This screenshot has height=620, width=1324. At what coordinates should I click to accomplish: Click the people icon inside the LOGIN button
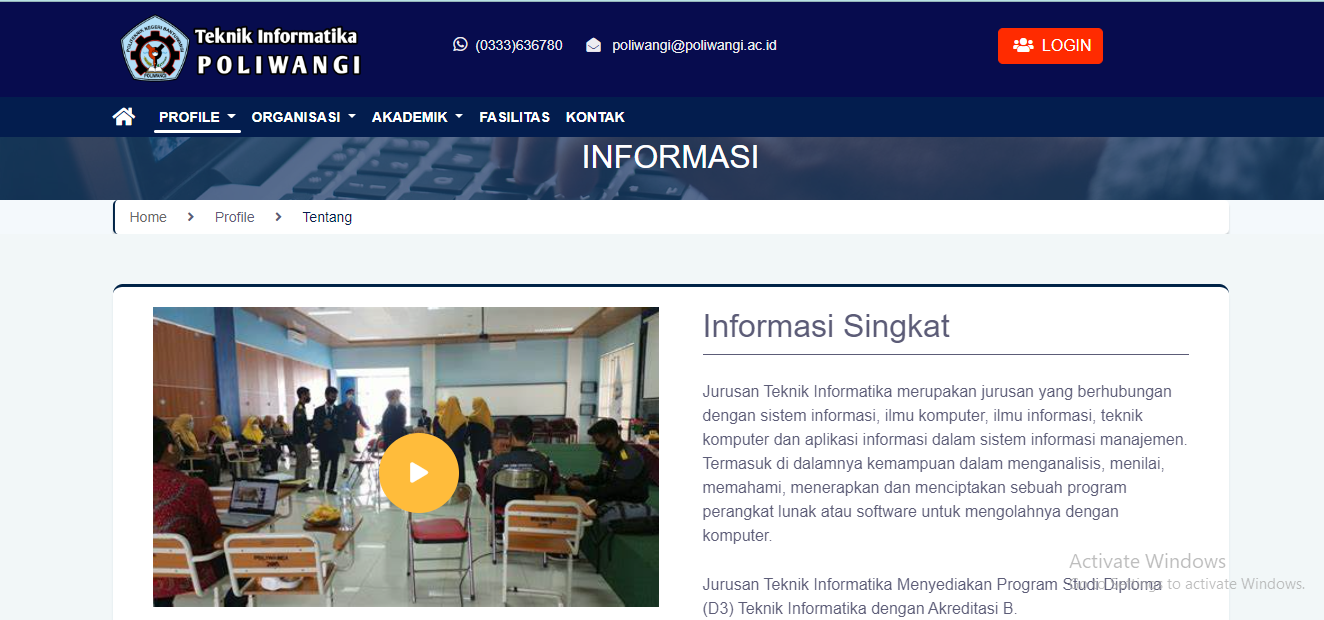pos(1024,45)
